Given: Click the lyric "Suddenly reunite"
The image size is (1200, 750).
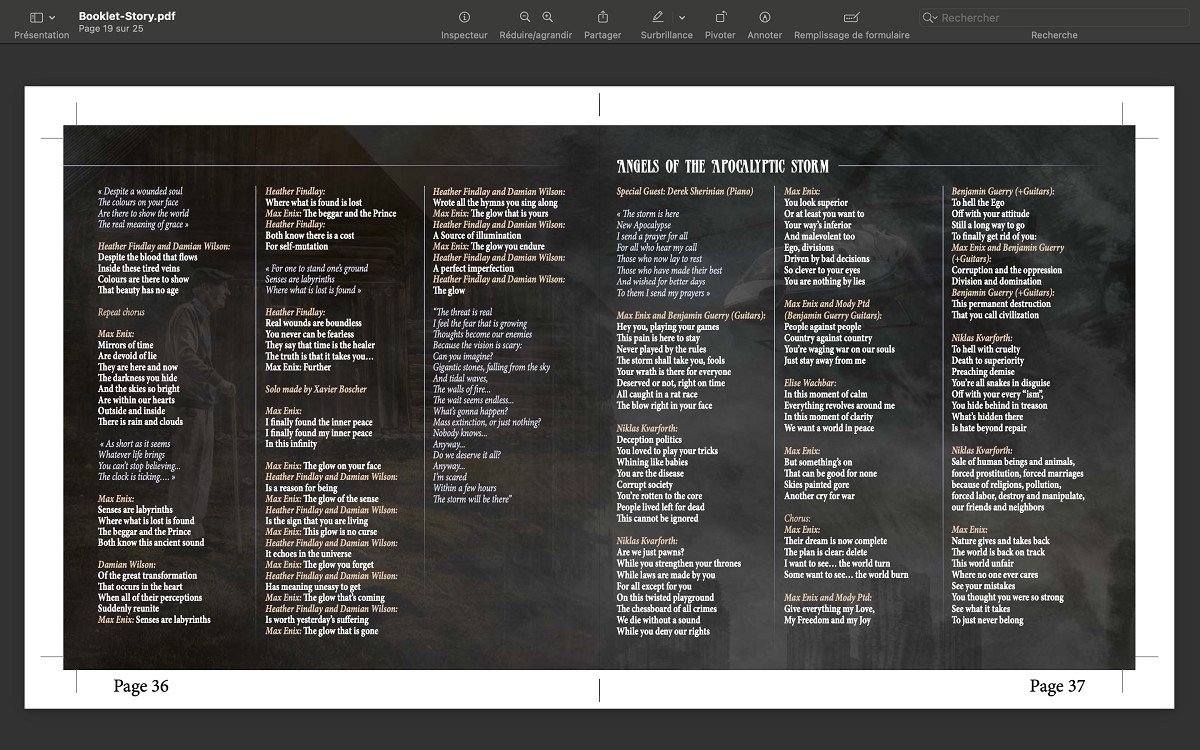Looking at the screenshot, I should 130,609.
